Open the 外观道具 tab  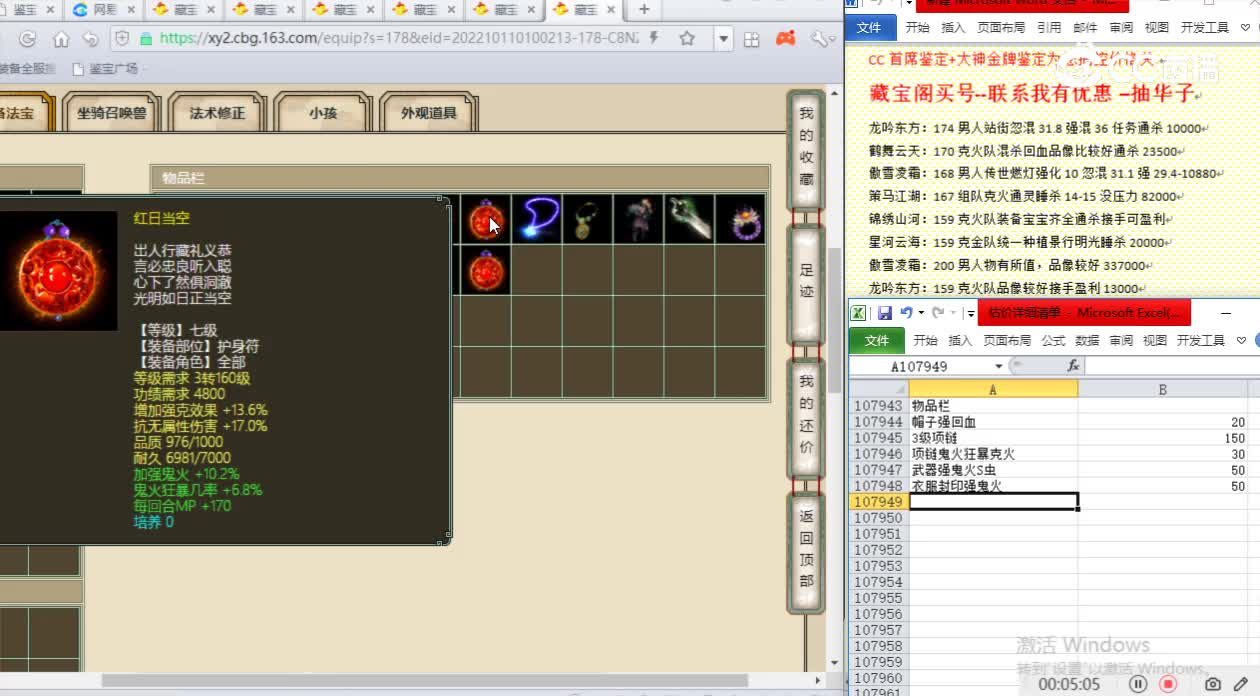click(x=429, y=113)
